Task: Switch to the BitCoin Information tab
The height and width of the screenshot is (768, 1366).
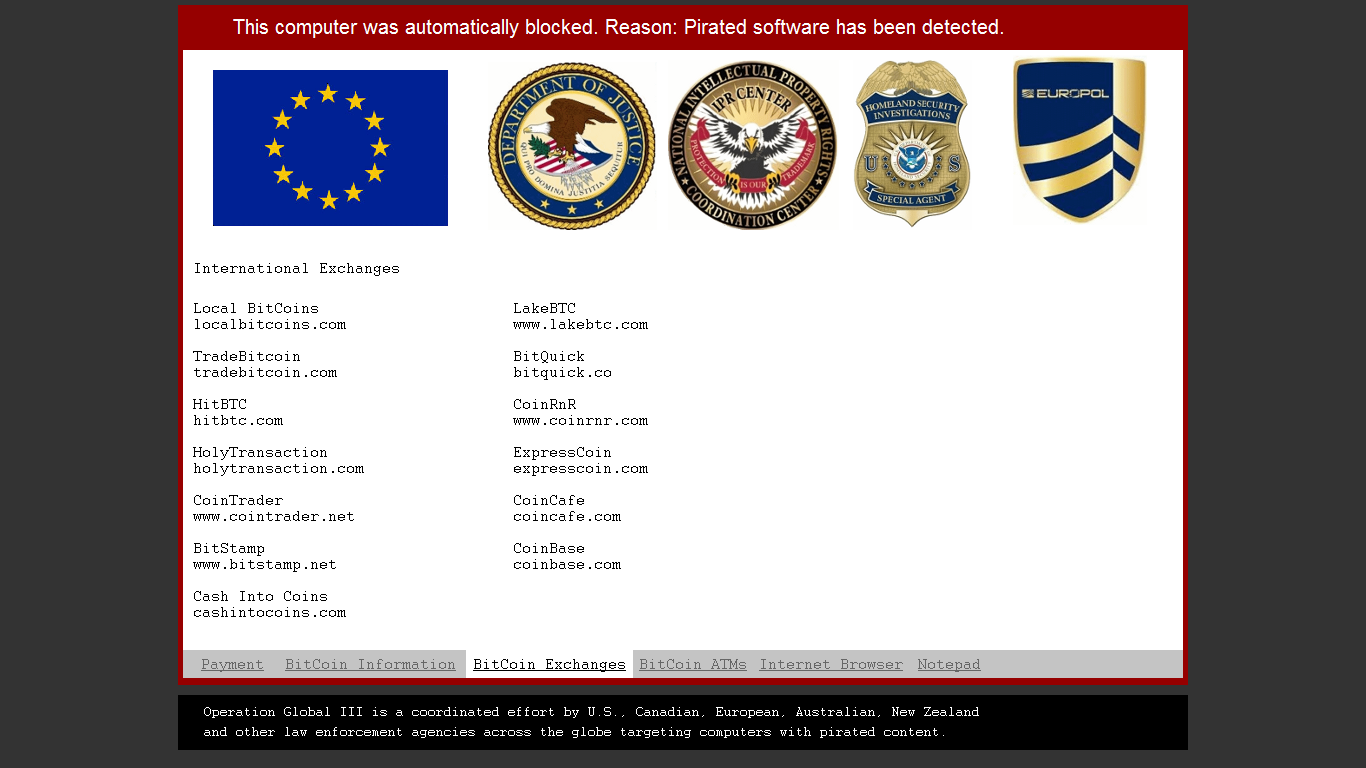Action: tap(370, 665)
